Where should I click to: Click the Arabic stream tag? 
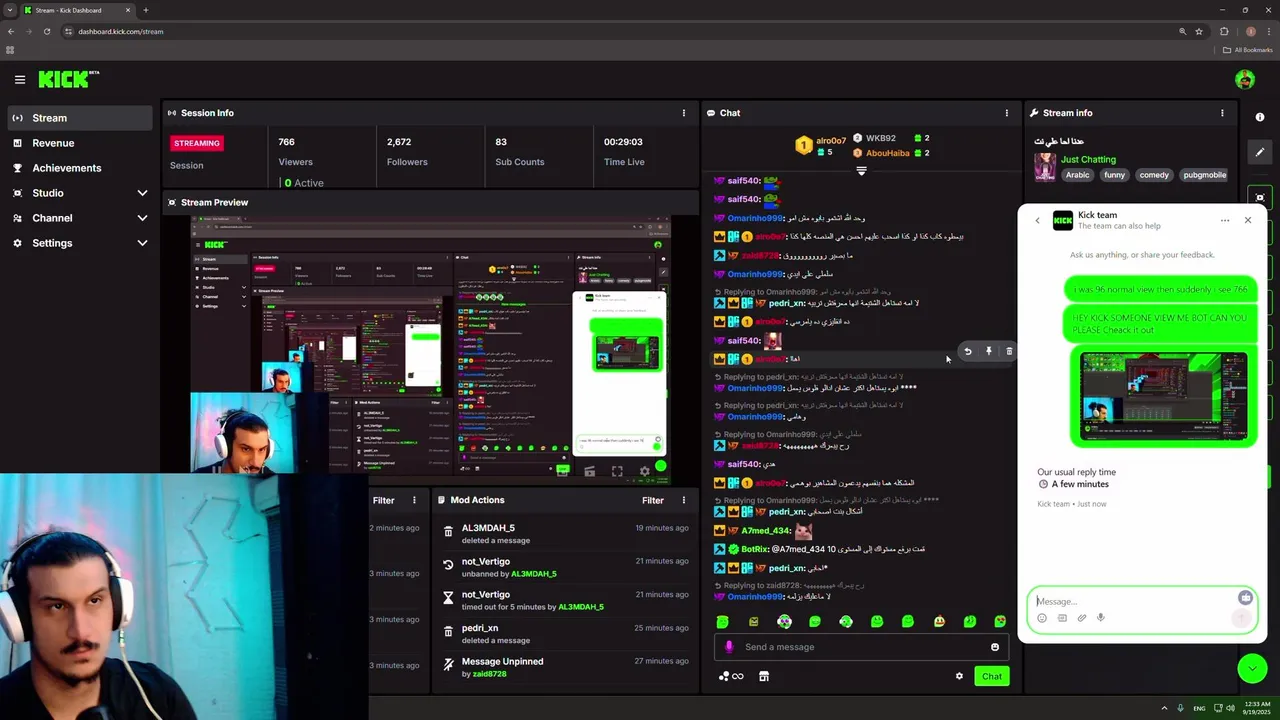[1077, 175]
